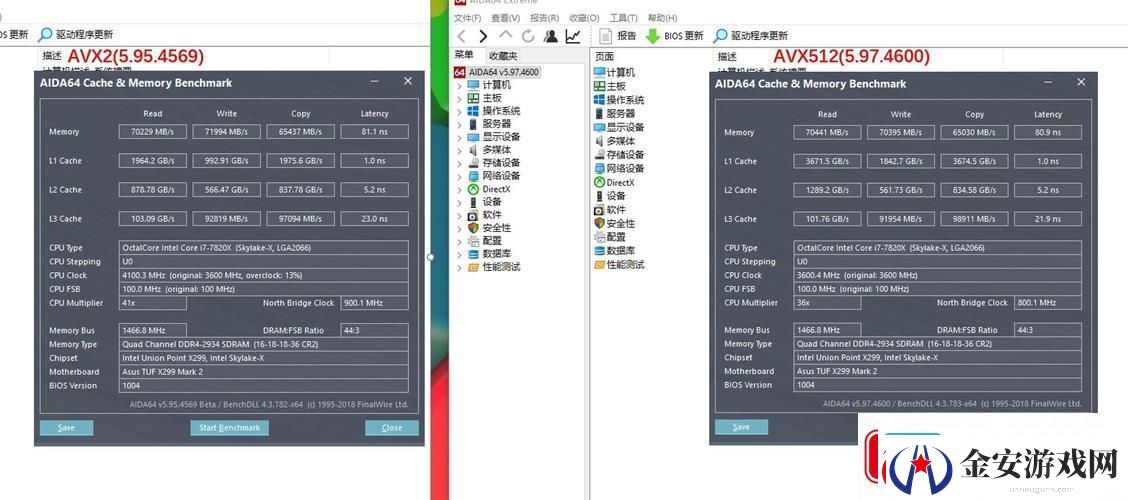Open the 设备 entry in the 页面 list
Image resolution: width=1128 pixels, height=500 pixels.
610,196
